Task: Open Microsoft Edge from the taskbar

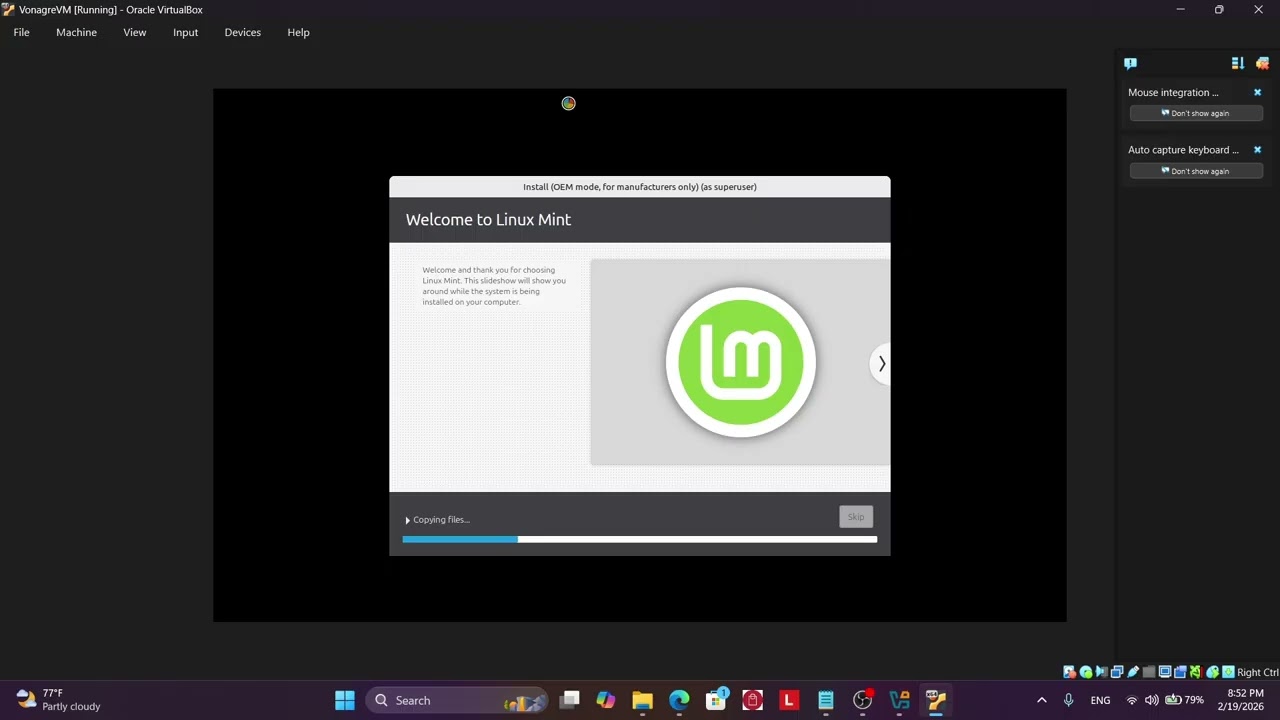Action: pos(679,700)
